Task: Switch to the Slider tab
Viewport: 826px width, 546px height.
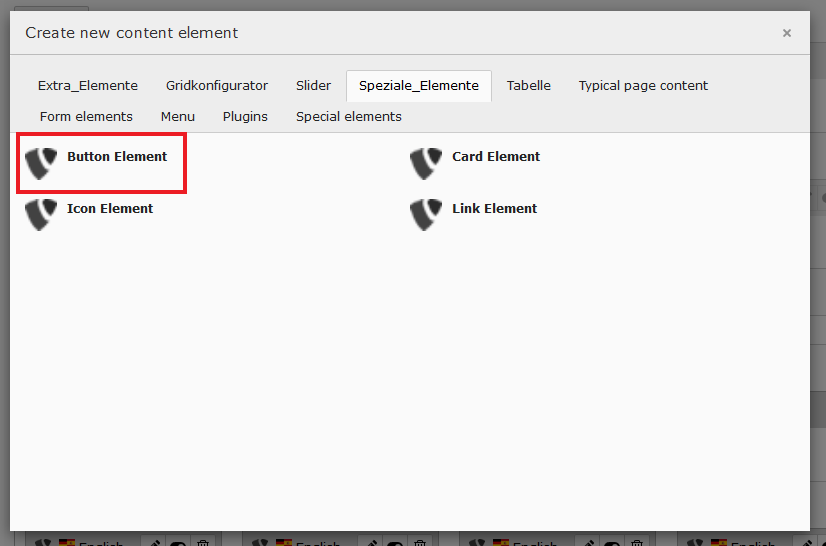Action: pos(313,85)
